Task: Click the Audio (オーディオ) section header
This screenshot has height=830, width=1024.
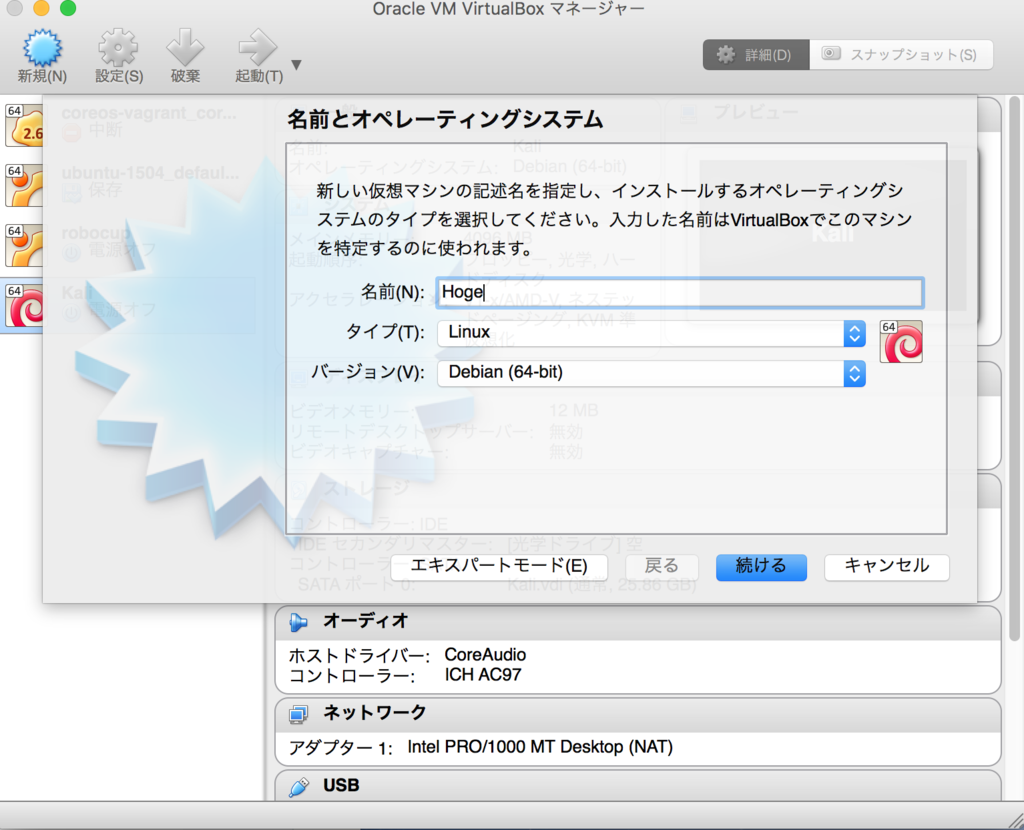Action: [638, 622]
